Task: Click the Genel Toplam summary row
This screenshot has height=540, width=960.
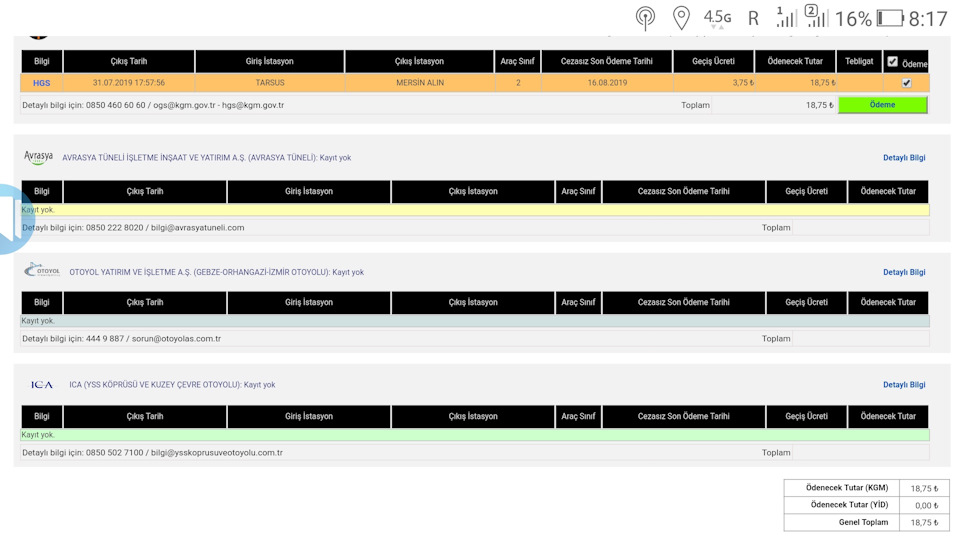Action: (866, 522)
